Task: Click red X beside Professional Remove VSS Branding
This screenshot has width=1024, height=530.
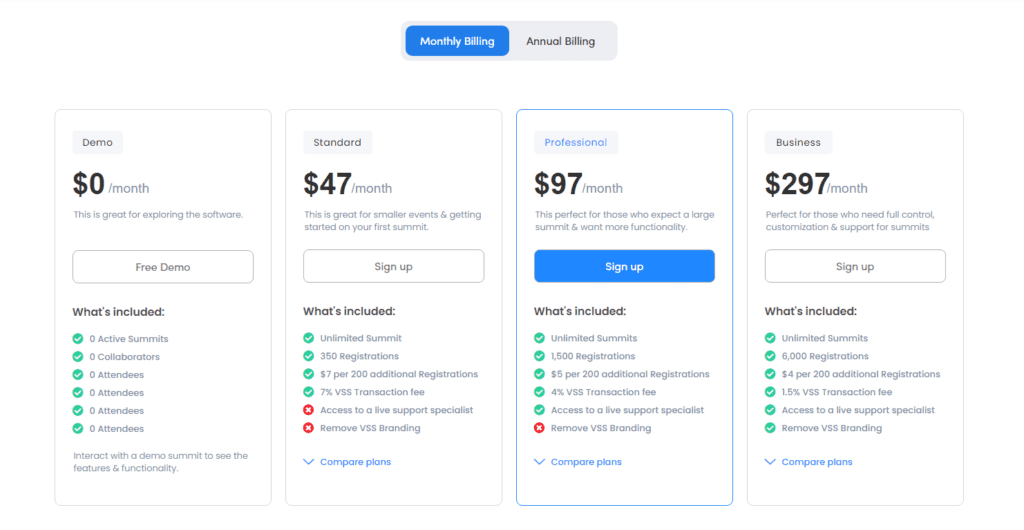Action: click(x=539, y=428)
